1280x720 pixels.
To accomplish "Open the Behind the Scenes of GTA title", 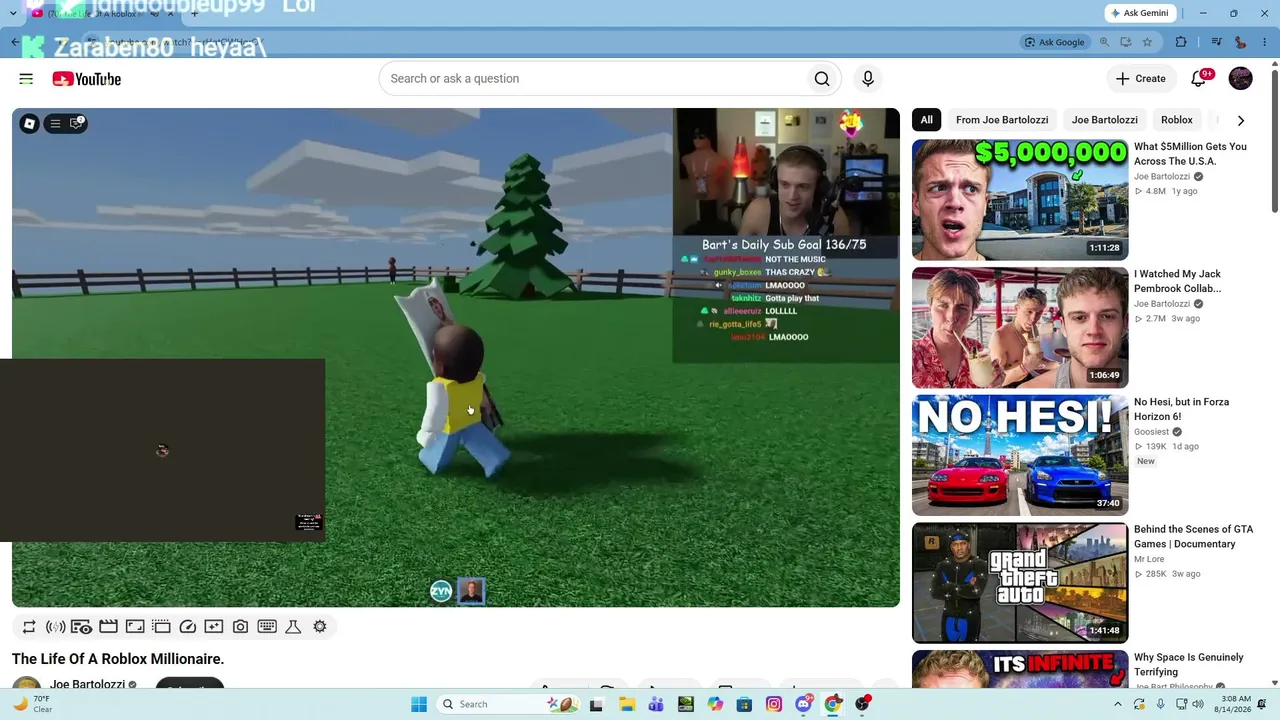I will point(1194,537).
